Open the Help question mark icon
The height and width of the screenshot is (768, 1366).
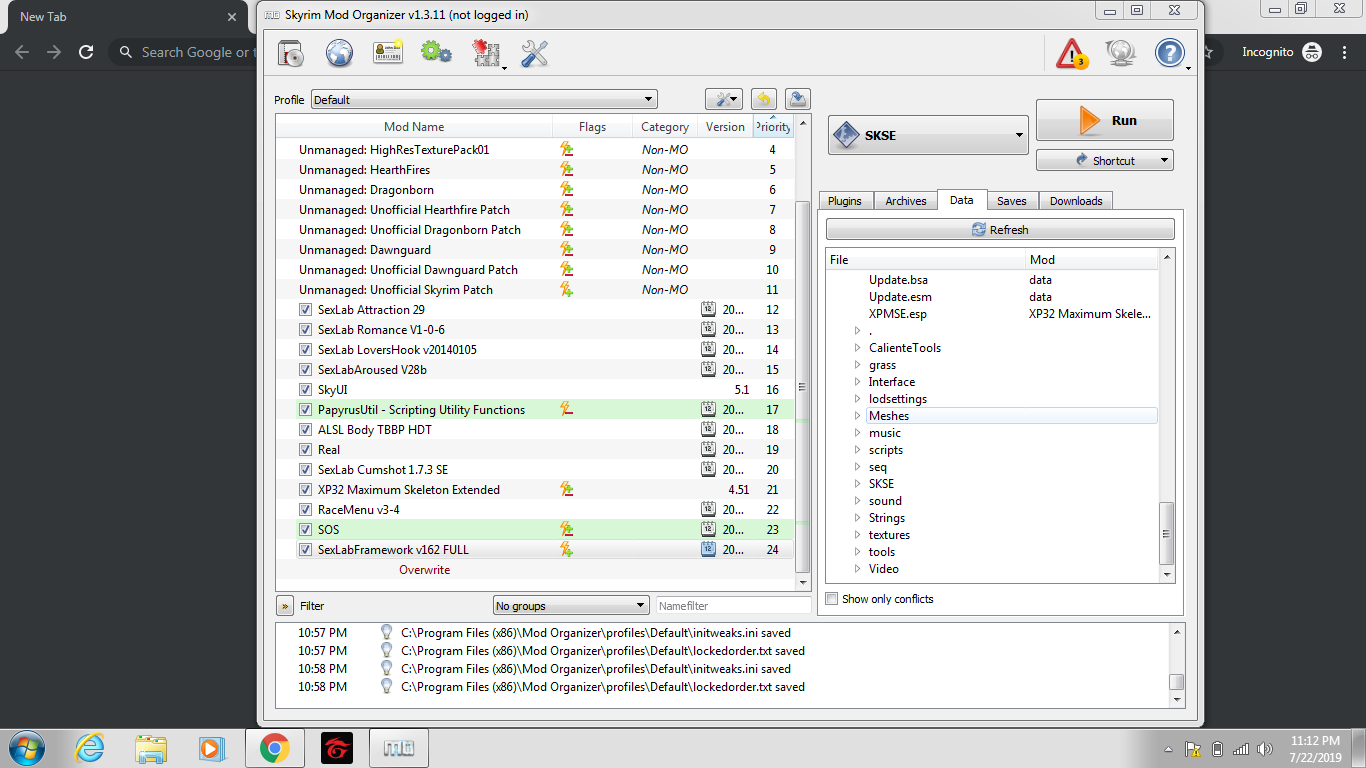(x=1169, y=52)
